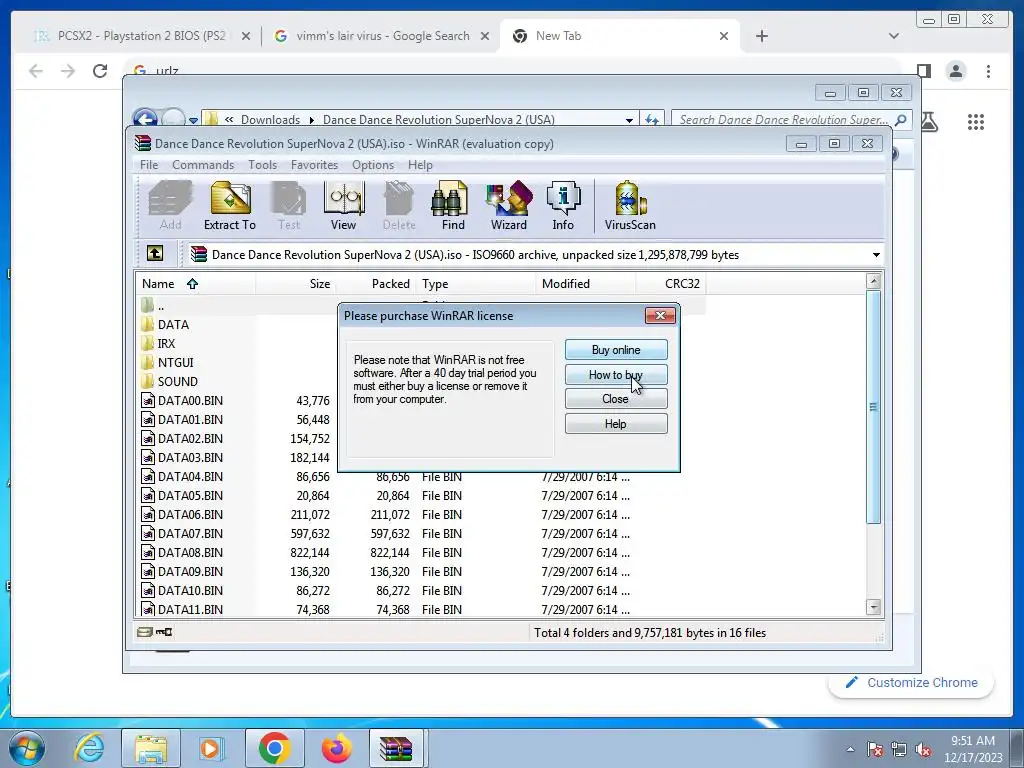Click Close in the license dialog

616,398
